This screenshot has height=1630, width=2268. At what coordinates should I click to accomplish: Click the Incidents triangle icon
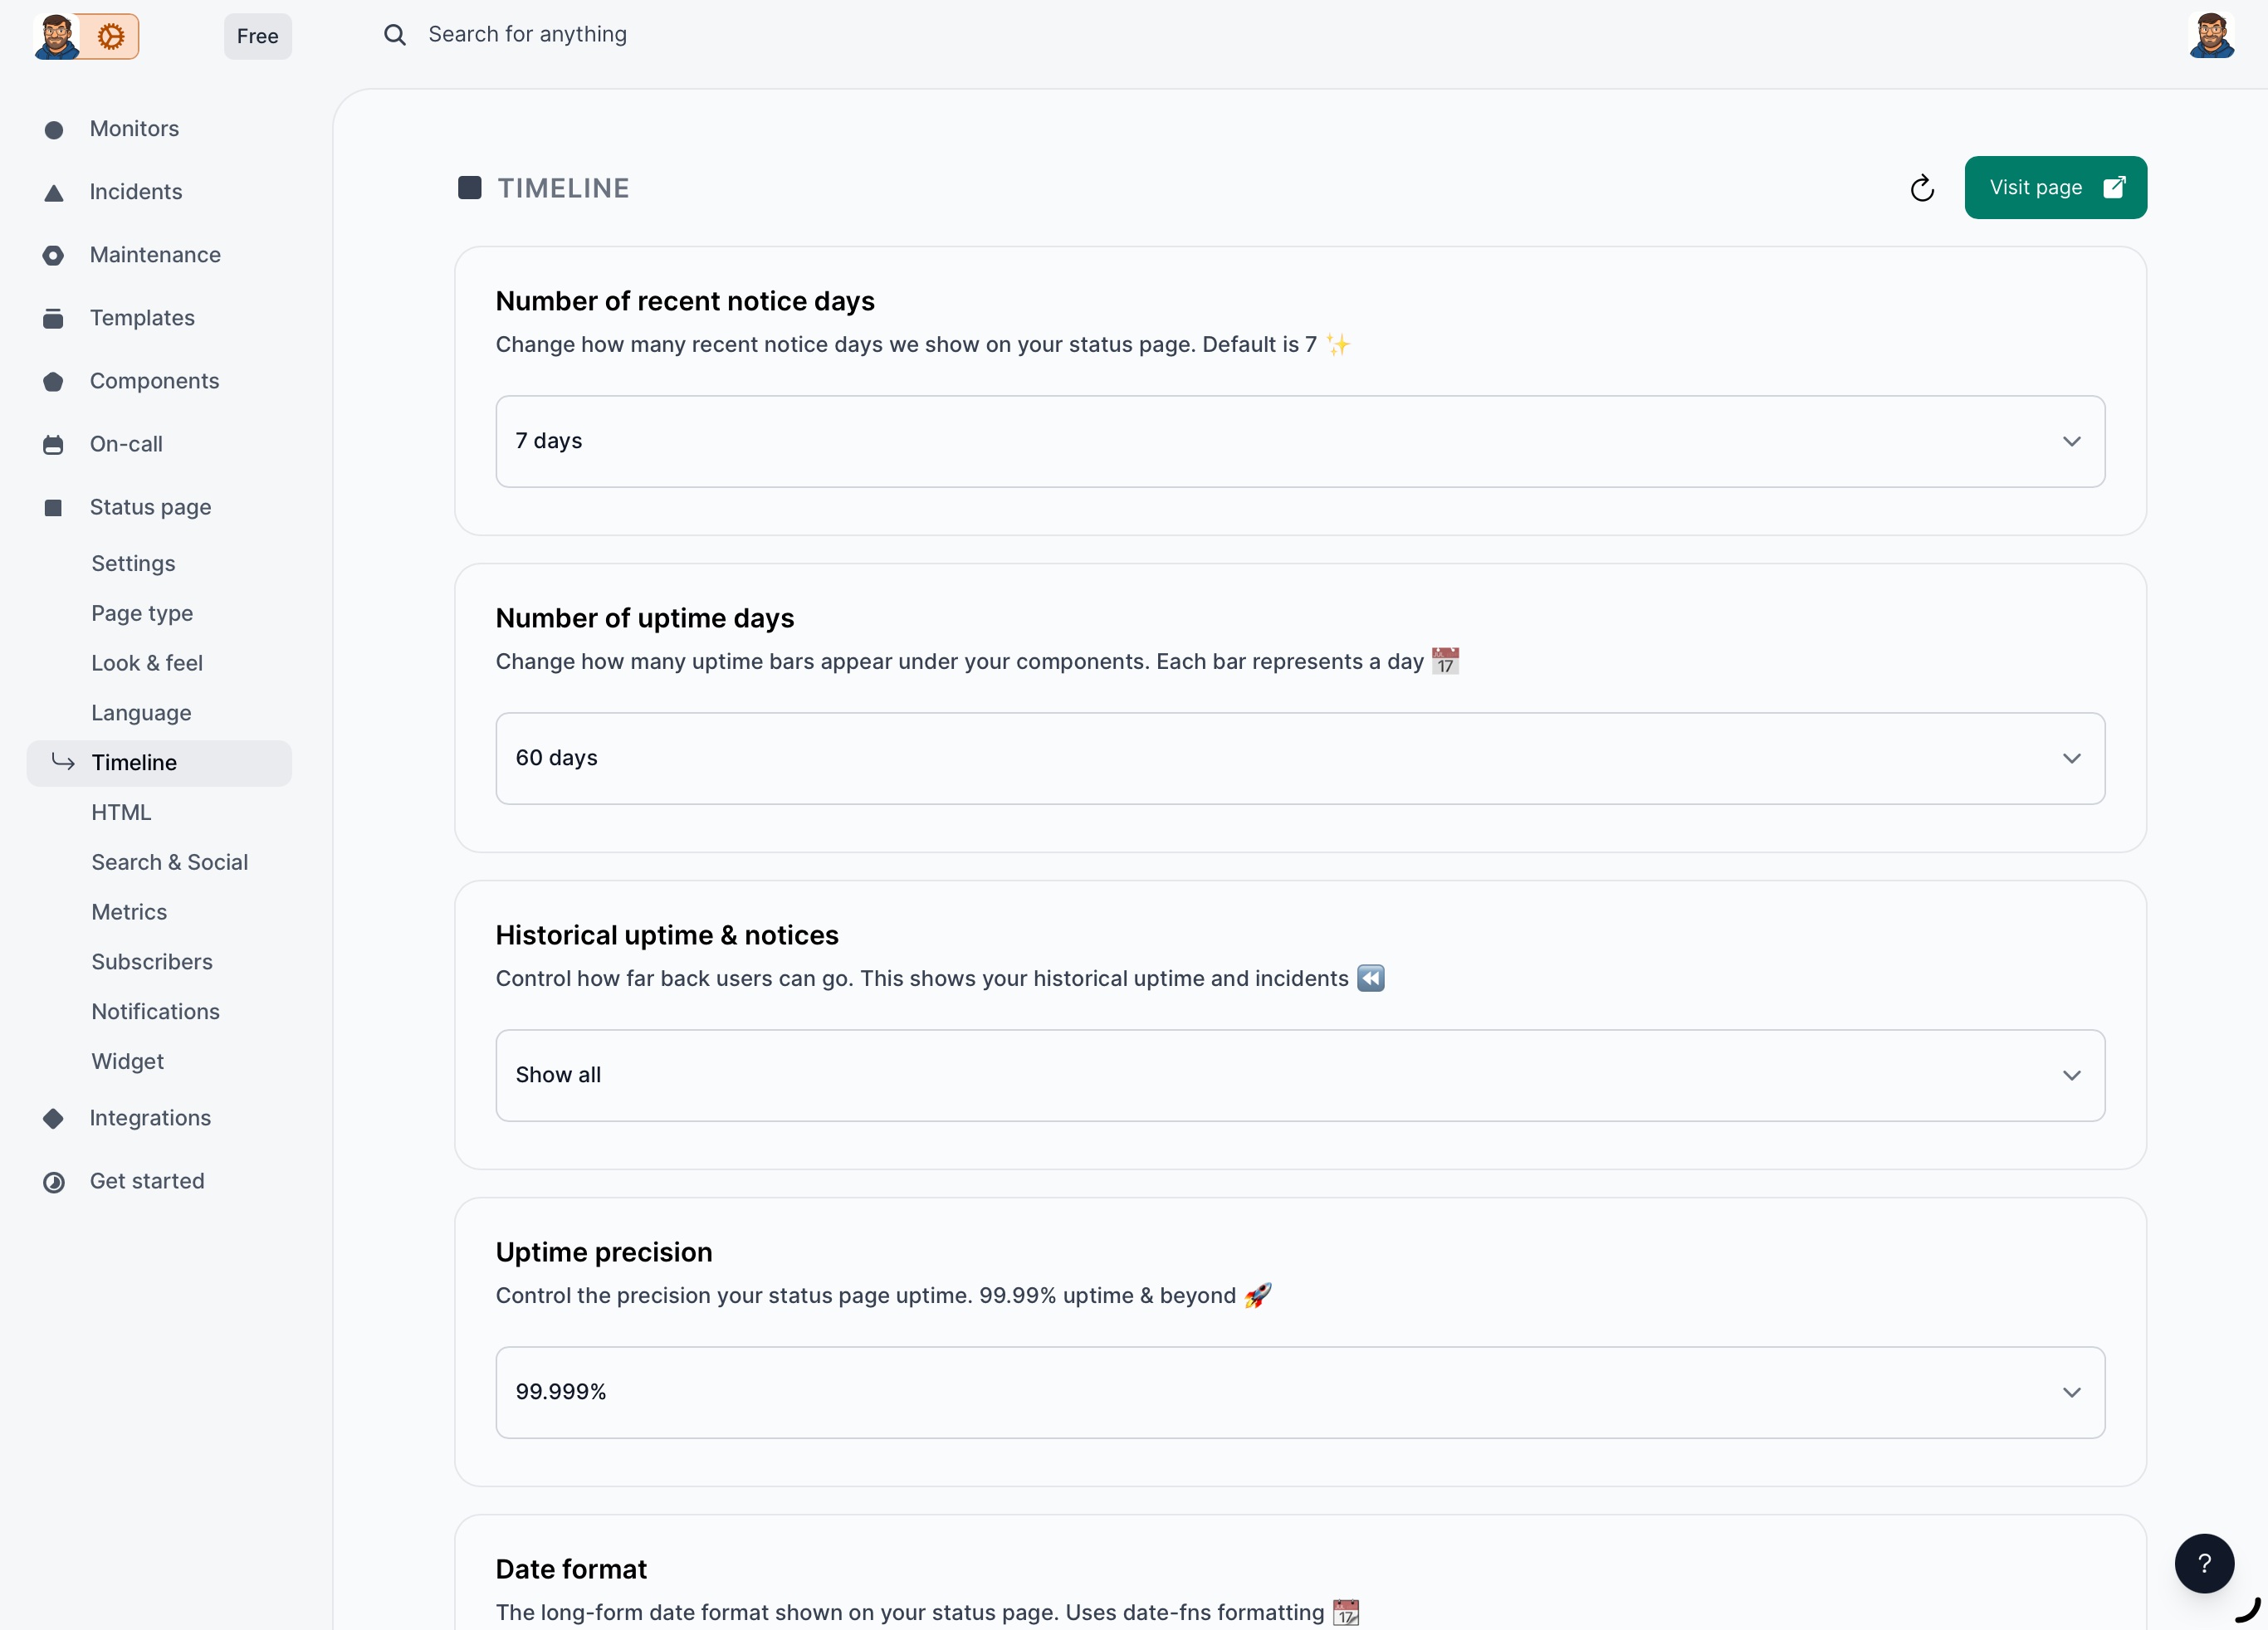[x=54, y=193]
